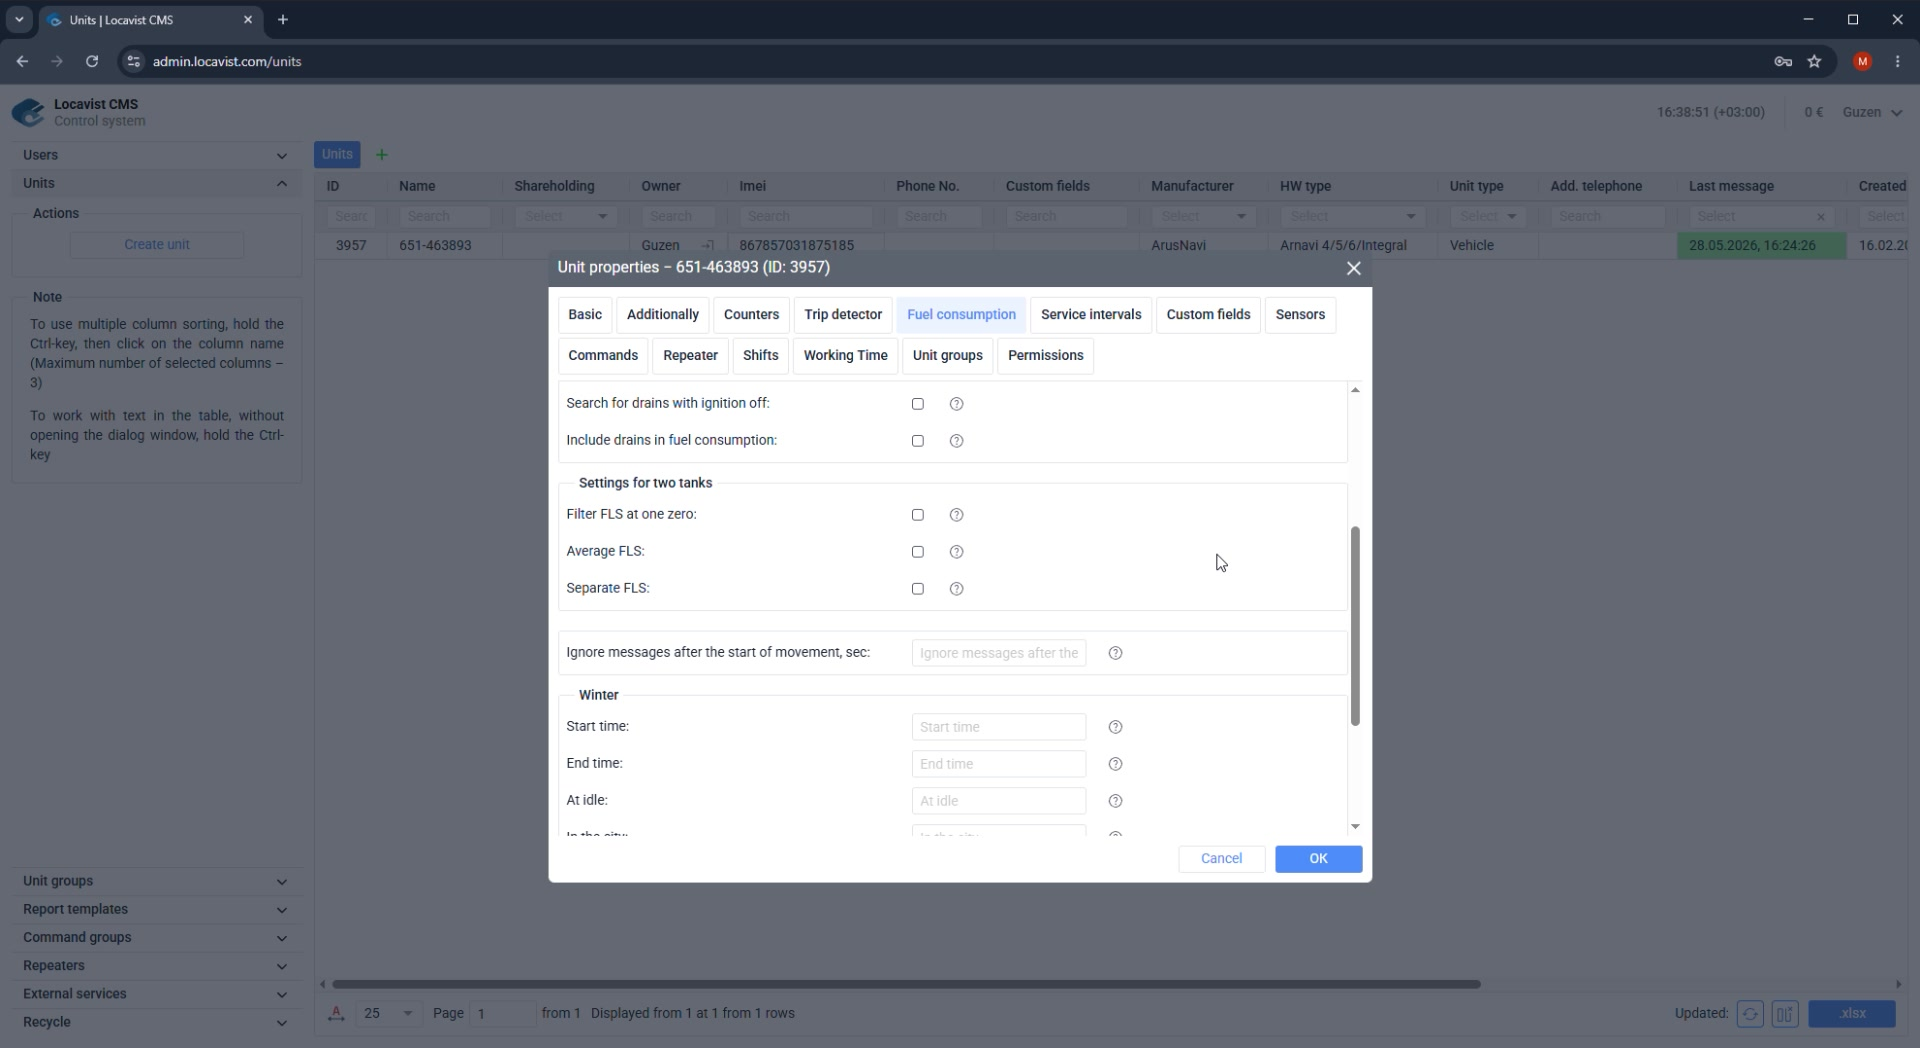Open Guzen user account dropdown
The image size is (1920, 1048).
tap(1872, 112)
